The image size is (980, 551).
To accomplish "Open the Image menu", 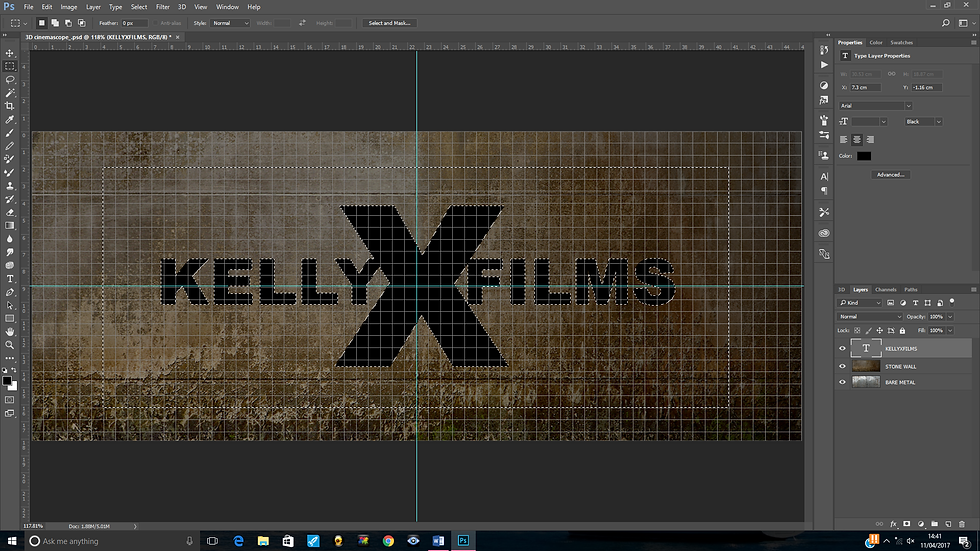I will click(x=69, y=7).
